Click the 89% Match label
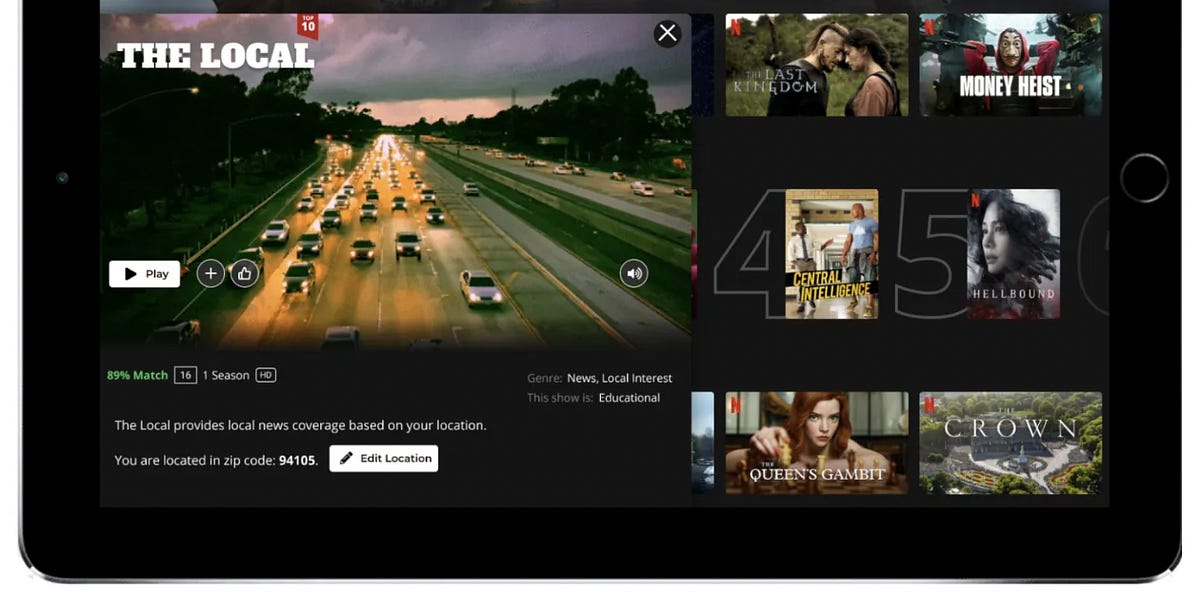 pos(137,375)
